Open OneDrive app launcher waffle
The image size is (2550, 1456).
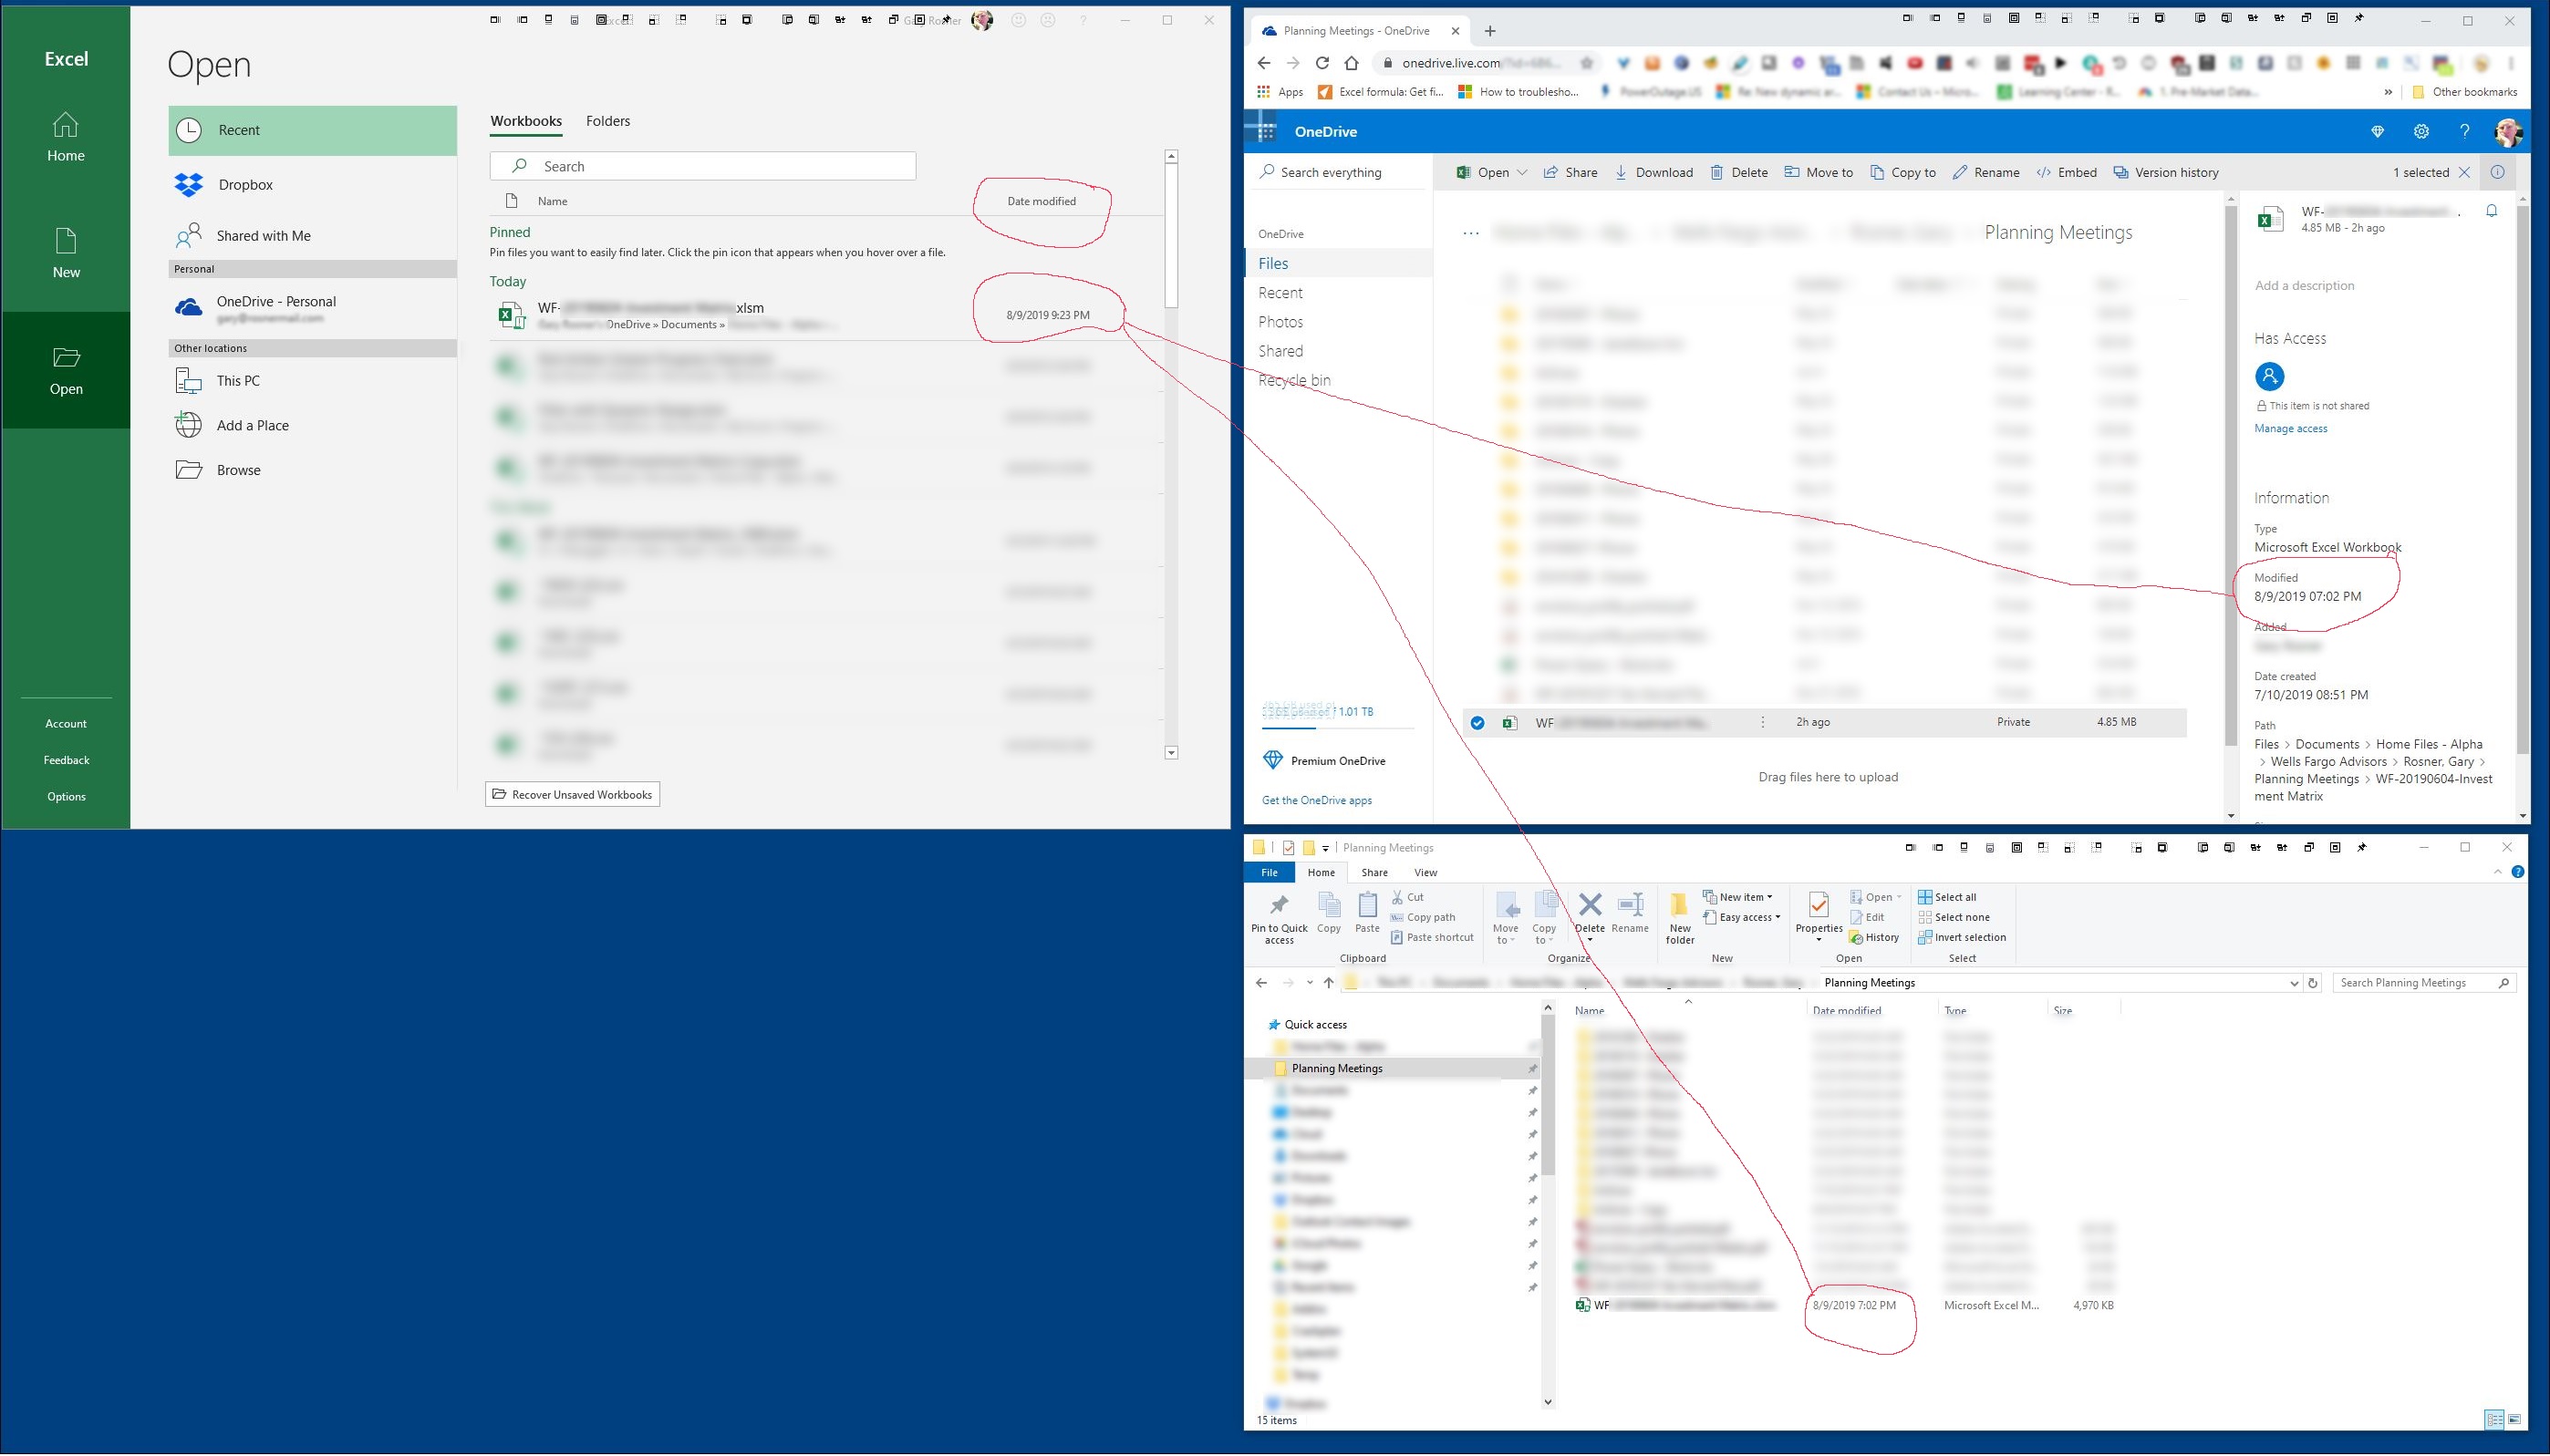1263,131
